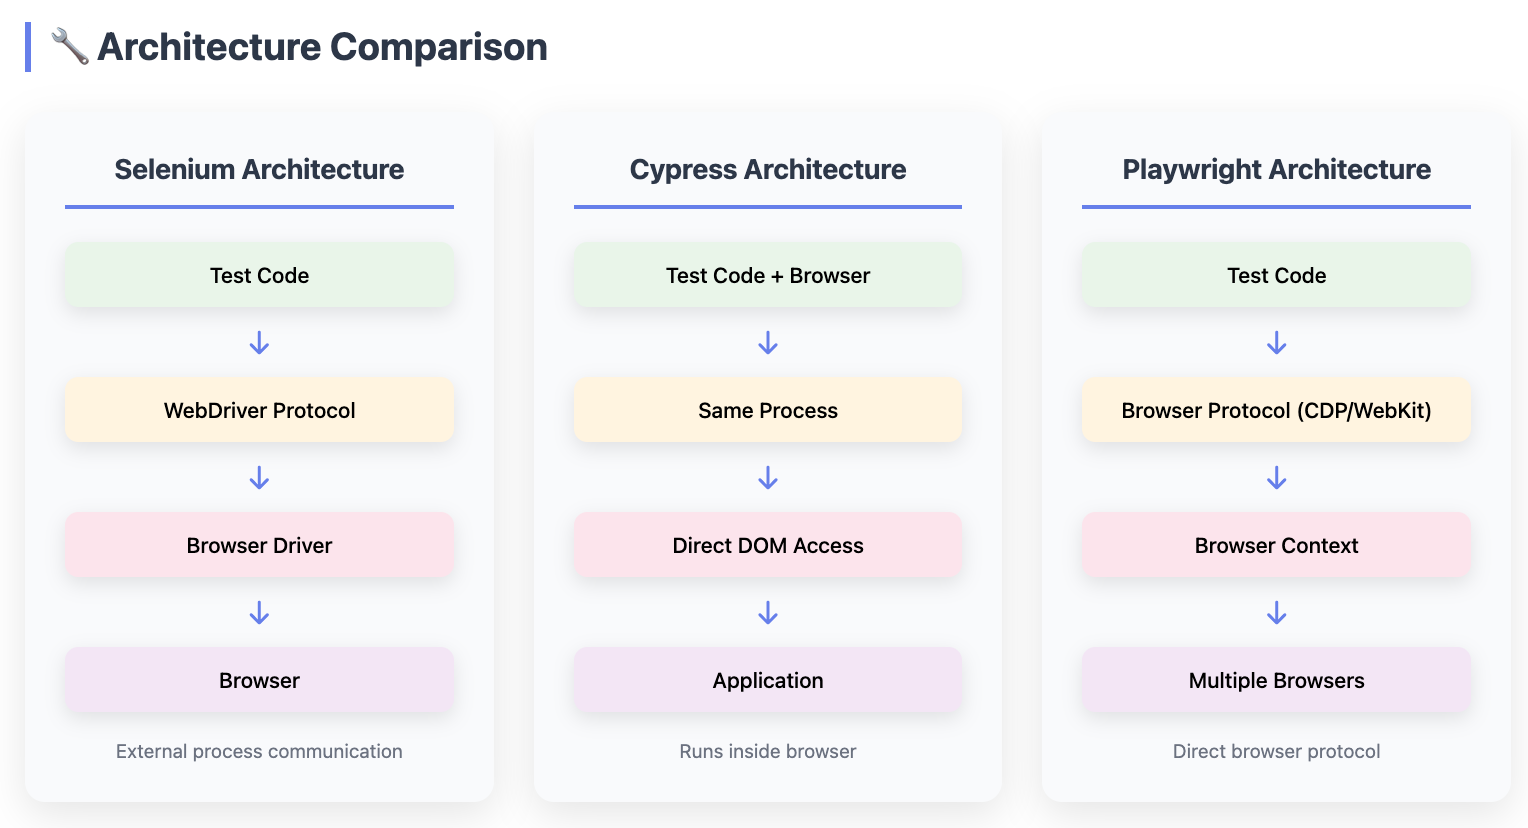Click arrow between Same Process and Direct DOM Access
The width and height of the screenshot is (1528, 828).
(x=768, y=478)
